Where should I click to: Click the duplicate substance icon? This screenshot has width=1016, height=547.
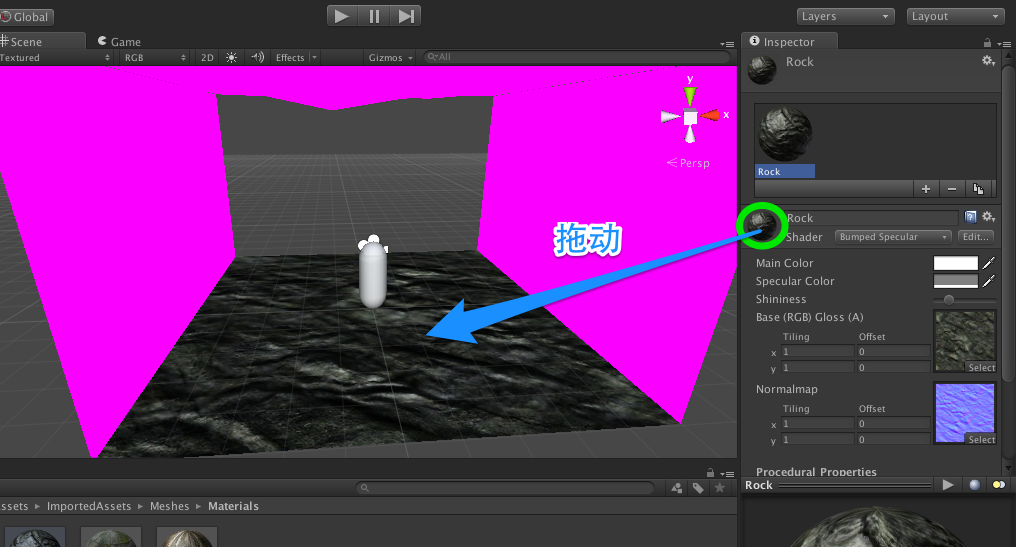click(x=978, y=189)
